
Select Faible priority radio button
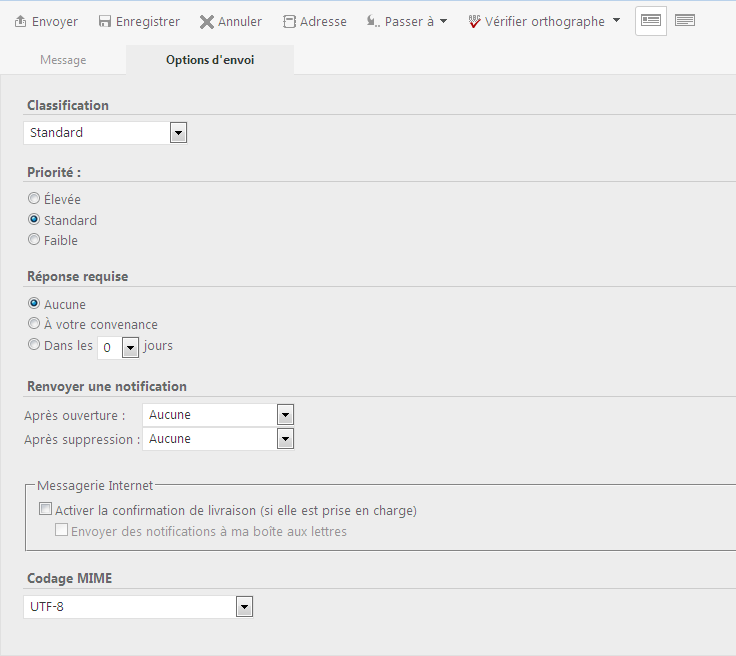[34, 239]
